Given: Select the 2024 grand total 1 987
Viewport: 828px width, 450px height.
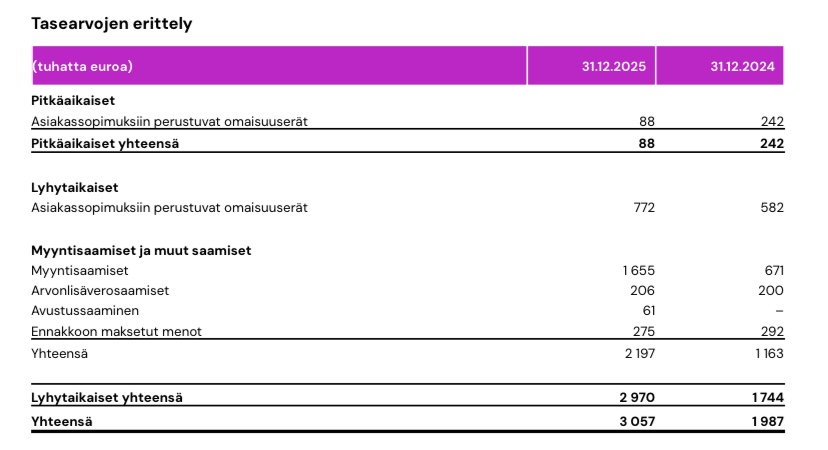Looking at the screenshot, I should coord(765,422).
